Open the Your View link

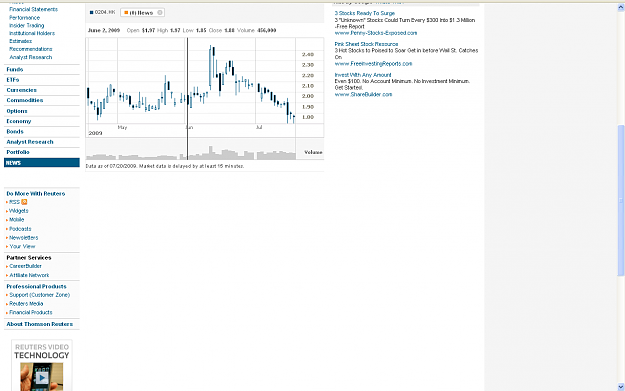[x=22, y=246]
